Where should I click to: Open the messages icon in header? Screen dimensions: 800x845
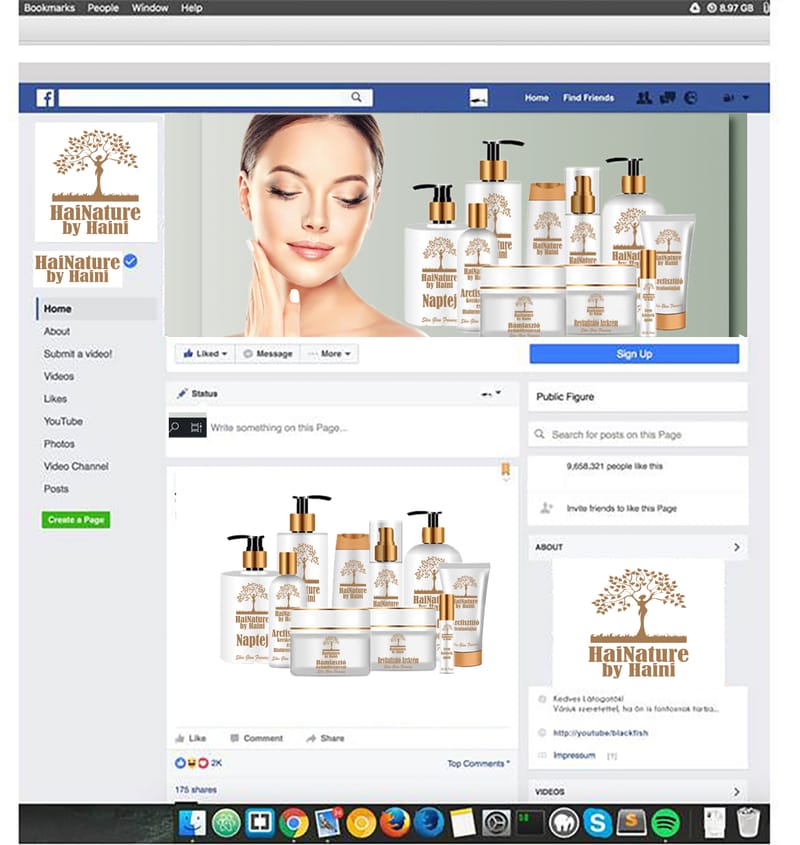click(667, 98)
